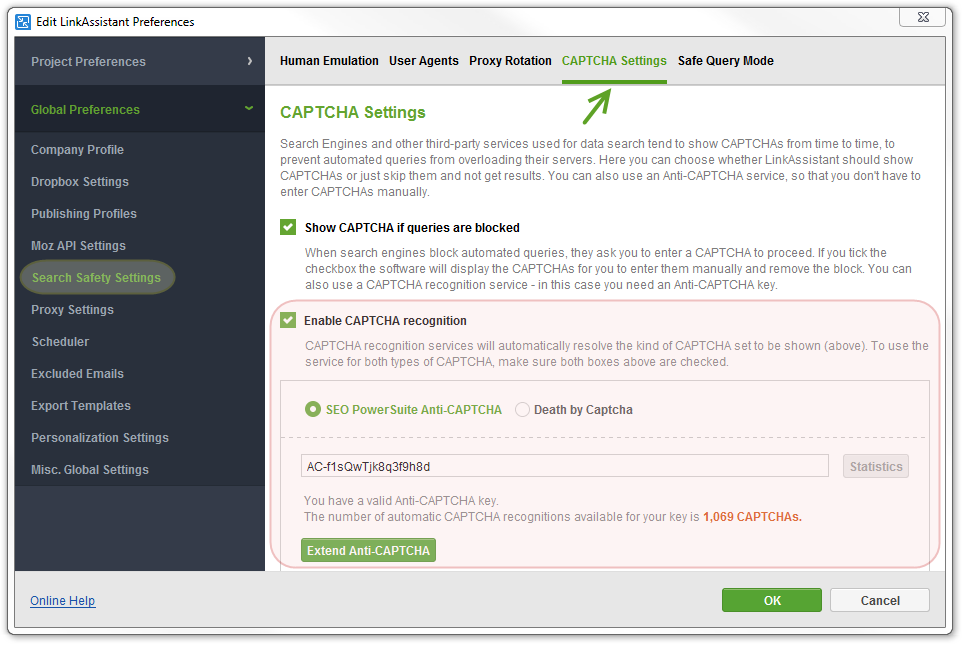Switch to User Agents tab
The height and width of the screenshot is (645, 963).
424,61
